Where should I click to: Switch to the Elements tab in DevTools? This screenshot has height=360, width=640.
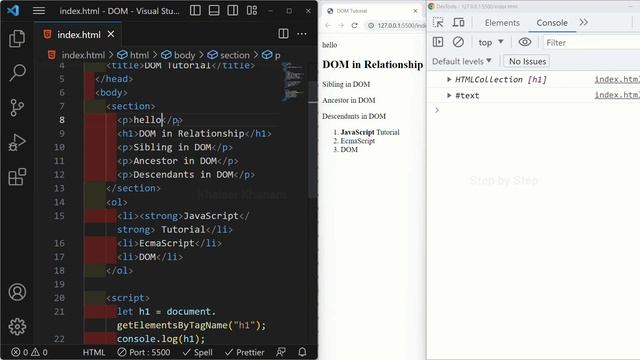pyautogui.click(x=502, y=23)
